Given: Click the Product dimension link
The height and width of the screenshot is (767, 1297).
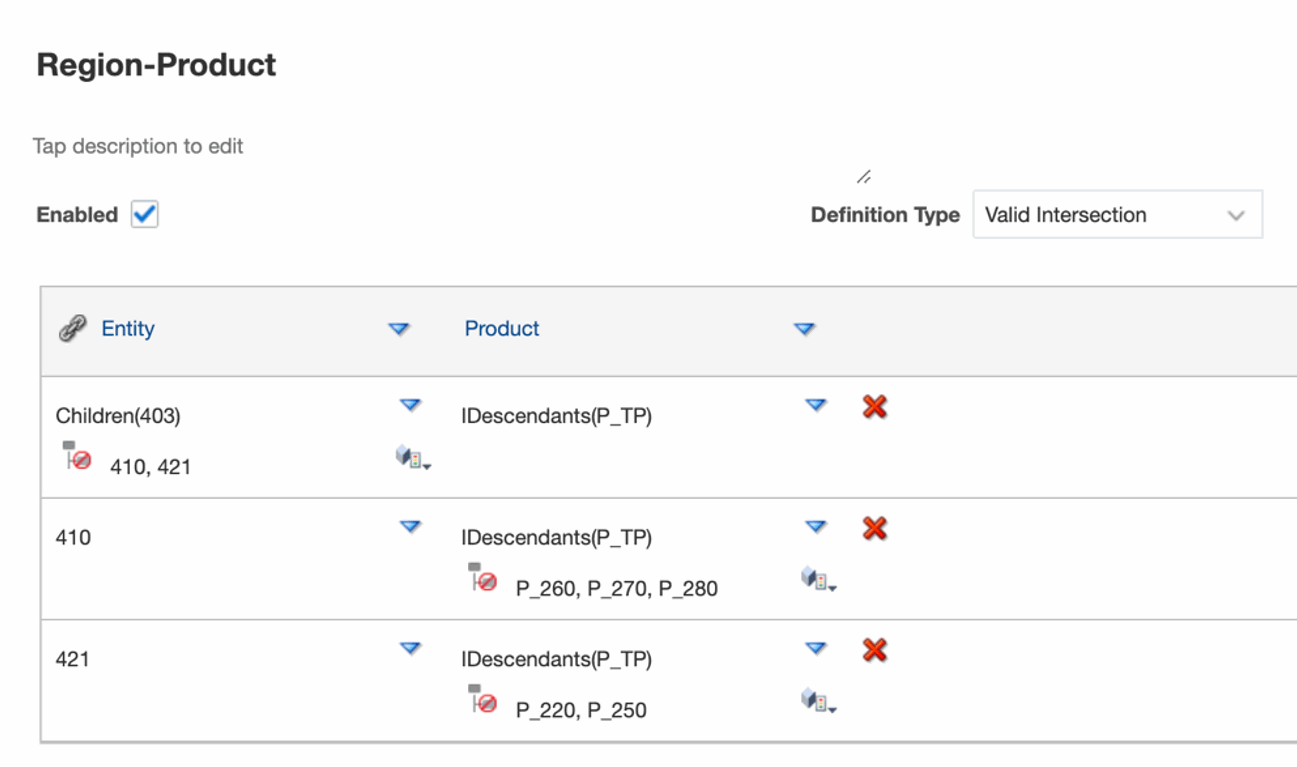Looking at the screenshot, I should pyautogui.click(x=502, y=329).
